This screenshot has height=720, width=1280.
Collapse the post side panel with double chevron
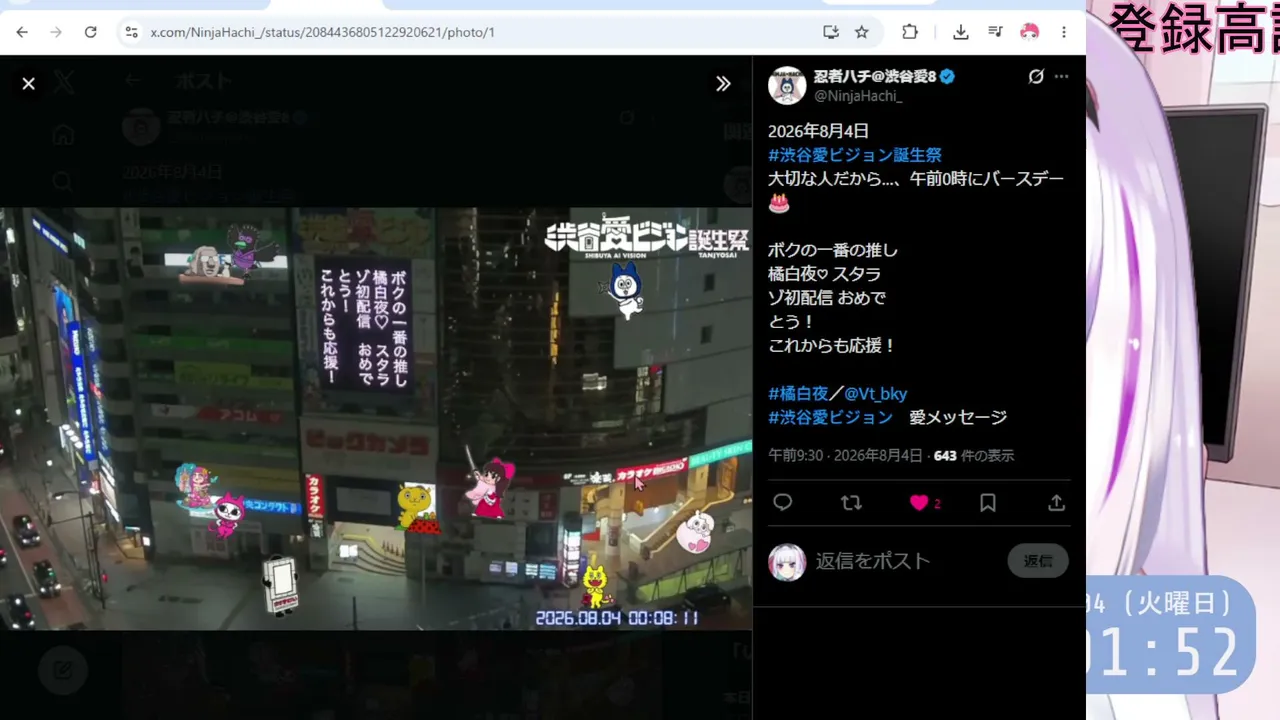tap(723, 84)
